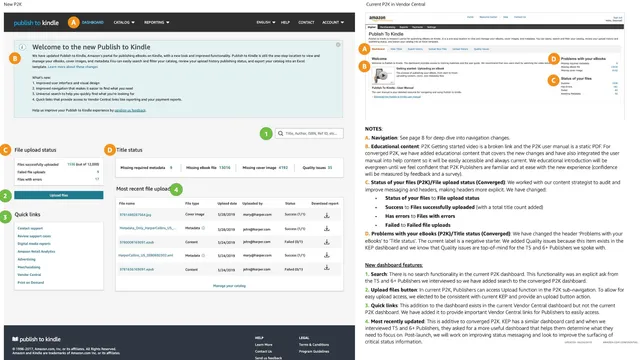Open the Manage your catalog link
Image resolution: width=640 pixels, height=360 pixels.
229,286
